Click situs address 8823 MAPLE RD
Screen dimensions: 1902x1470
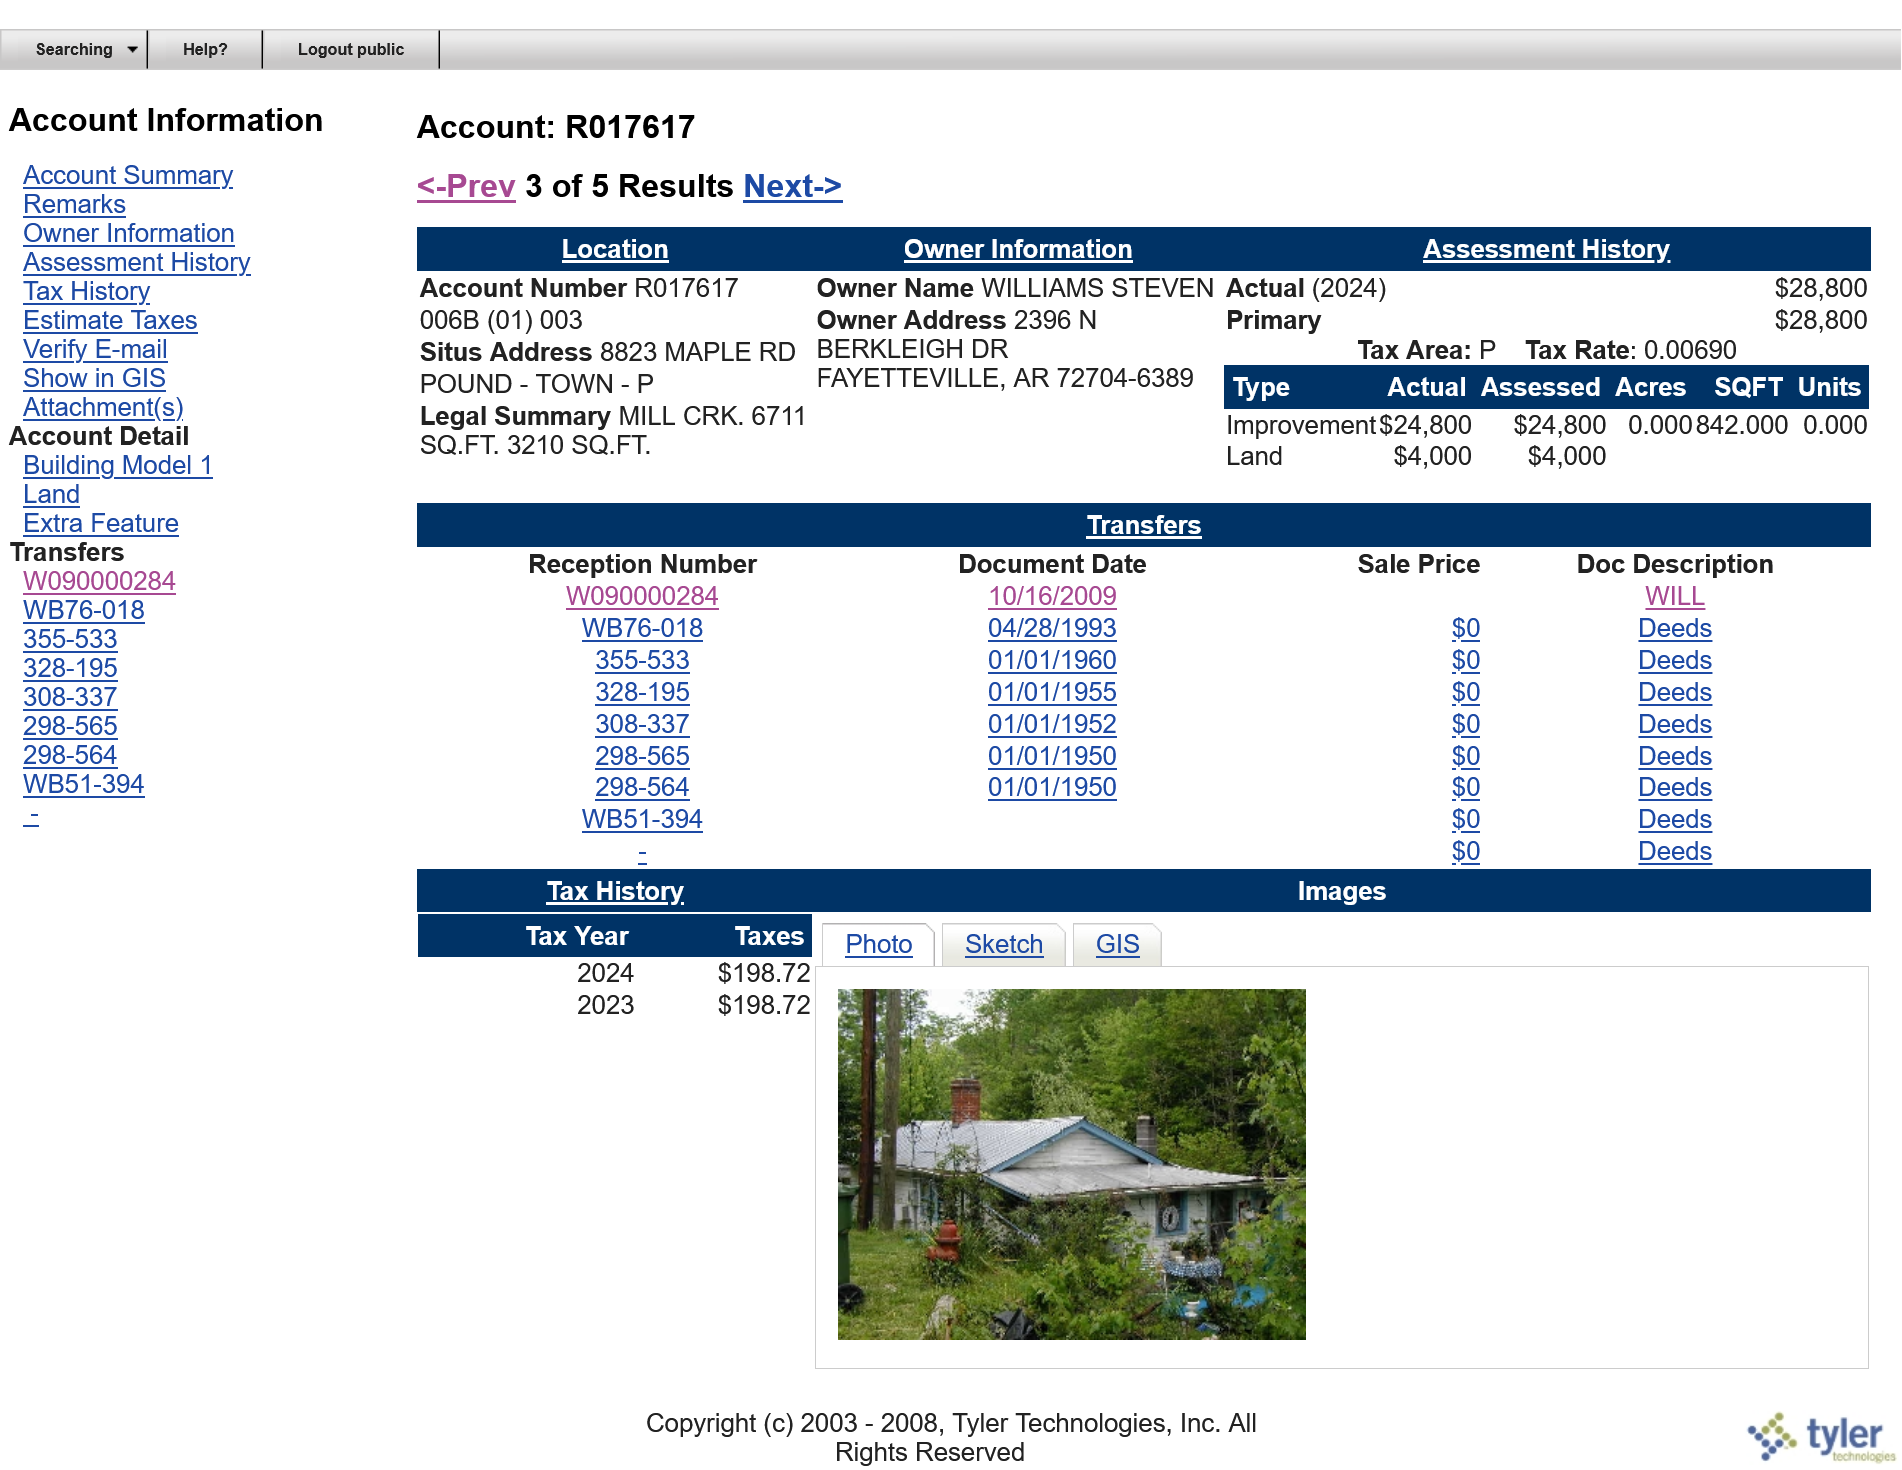(x=697, y=352)
